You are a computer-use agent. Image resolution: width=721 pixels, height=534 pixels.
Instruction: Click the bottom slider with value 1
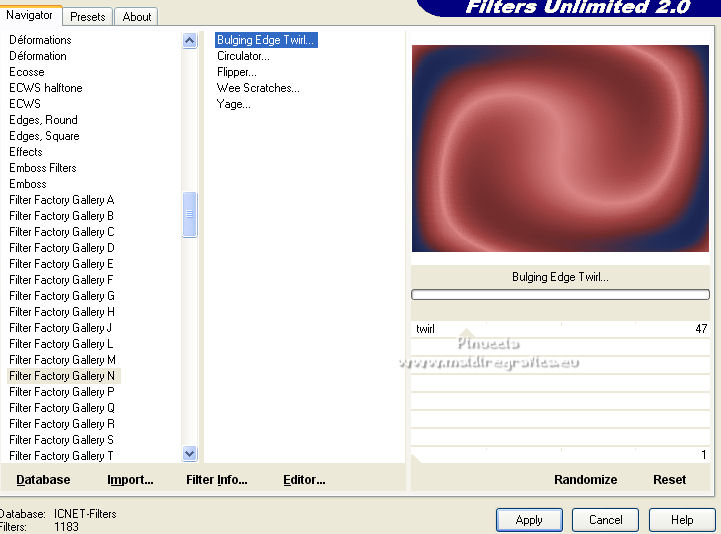tap(561, 455)
